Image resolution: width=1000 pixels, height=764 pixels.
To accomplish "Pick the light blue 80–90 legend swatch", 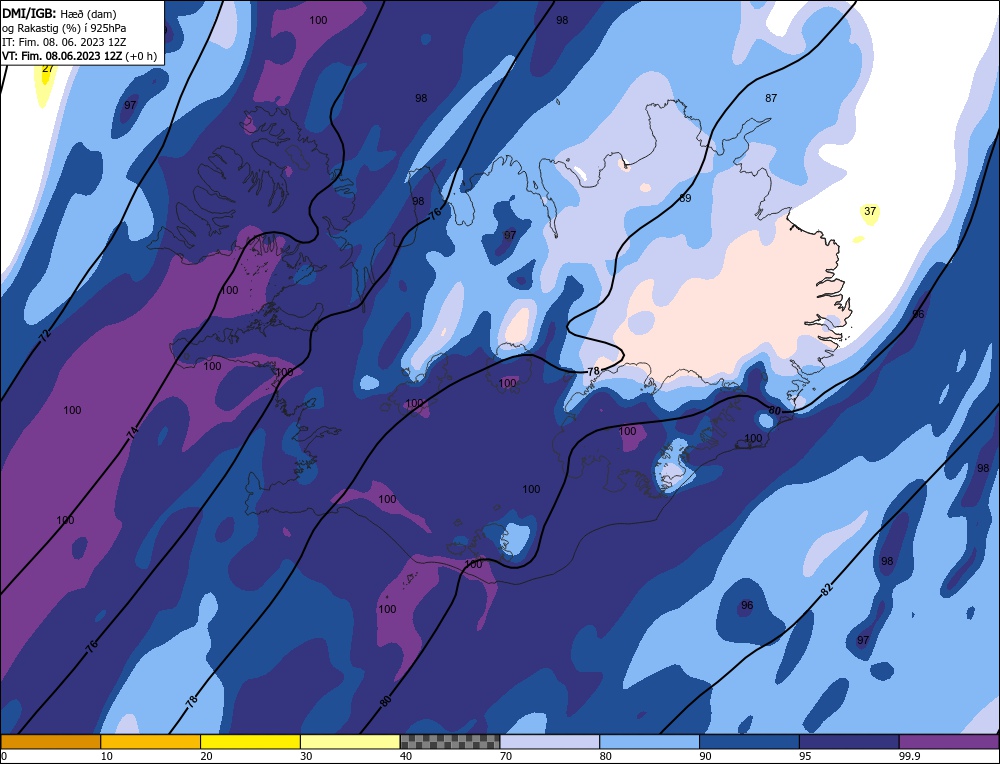I will [x=649, y=742].
